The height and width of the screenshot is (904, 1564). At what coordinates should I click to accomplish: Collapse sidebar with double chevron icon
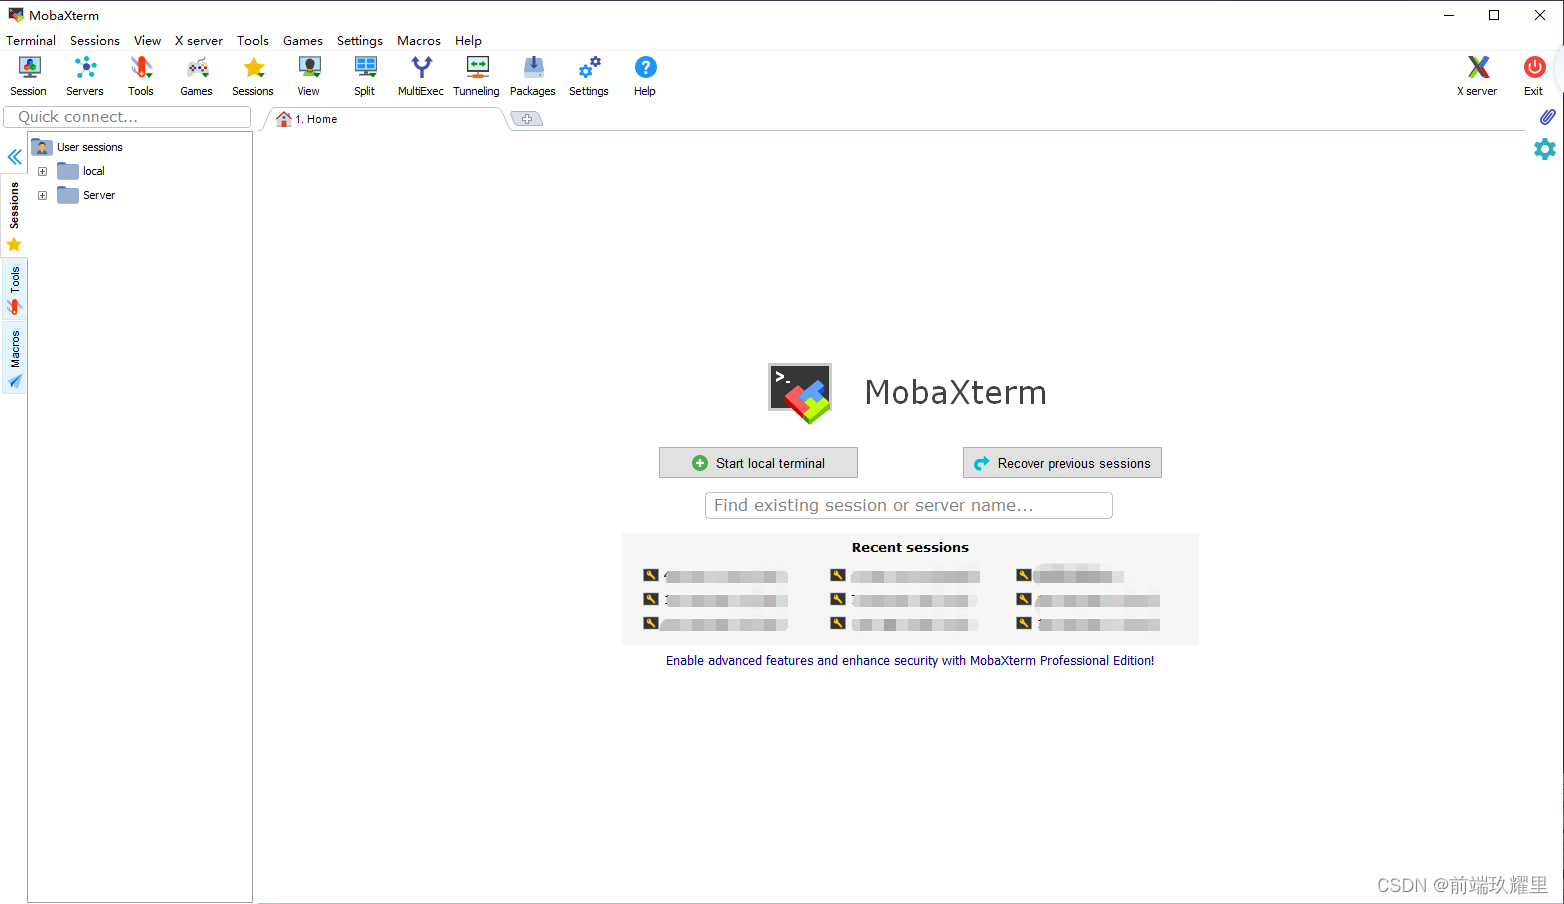(x=14, y=157)
